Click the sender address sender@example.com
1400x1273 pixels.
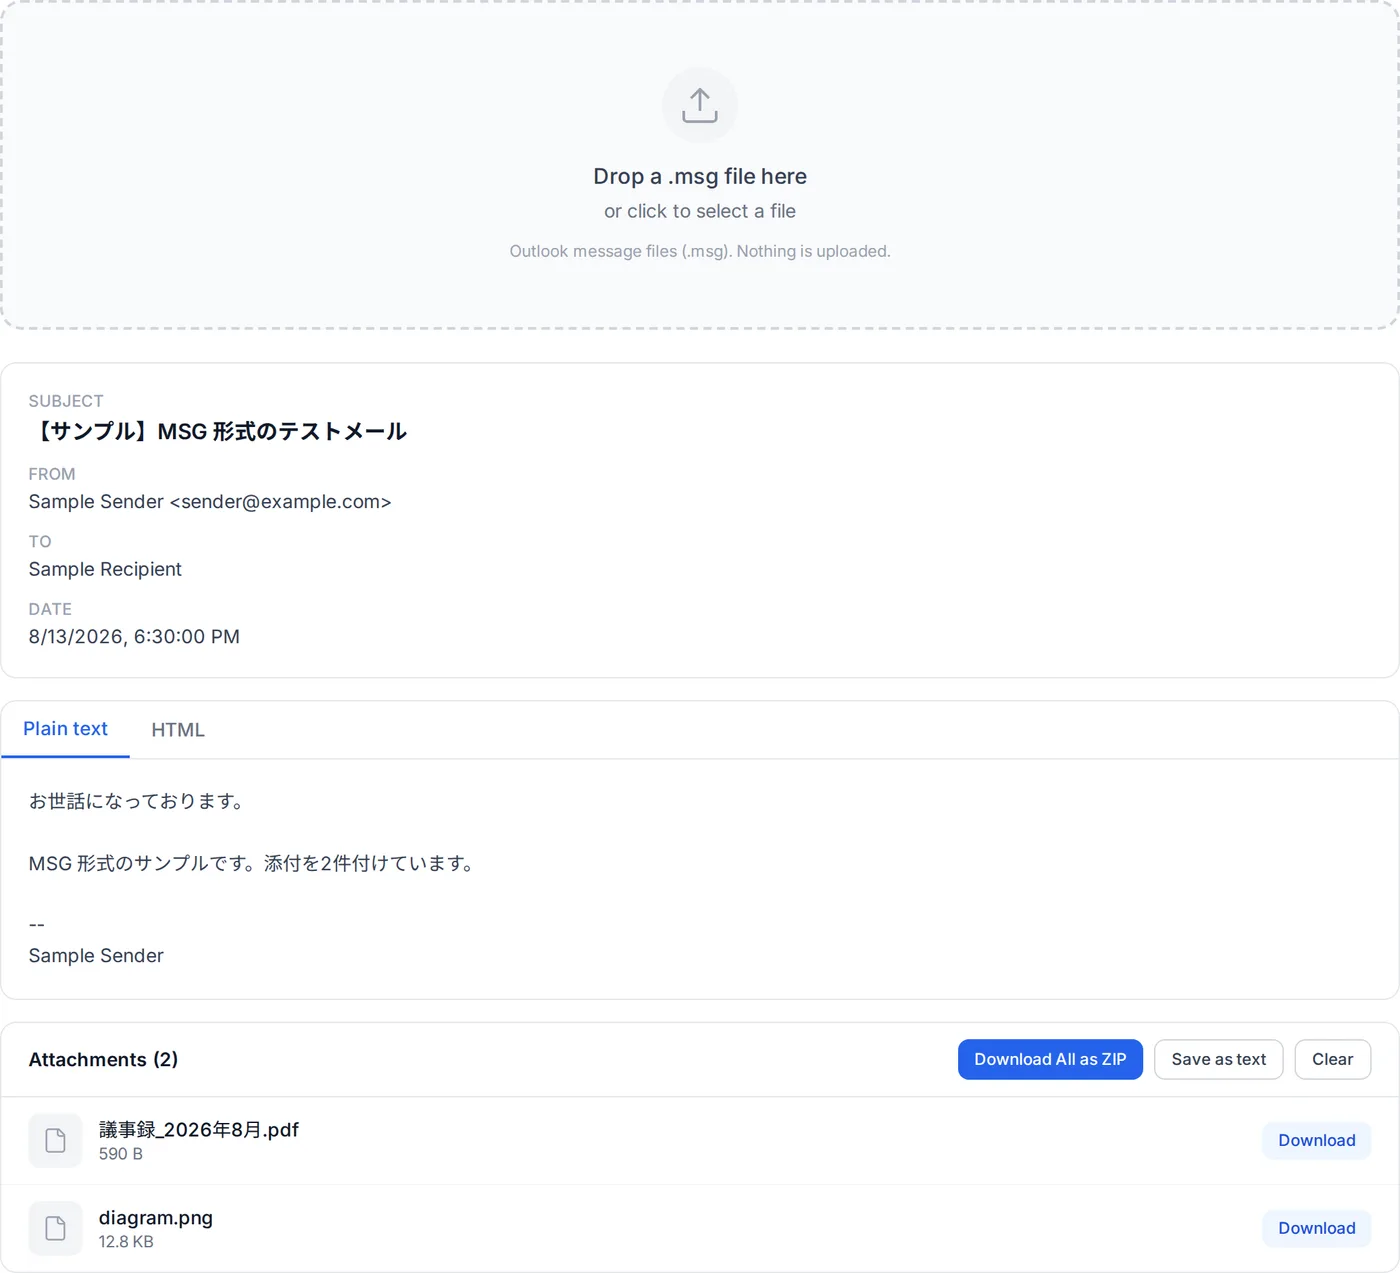[281, 502]
